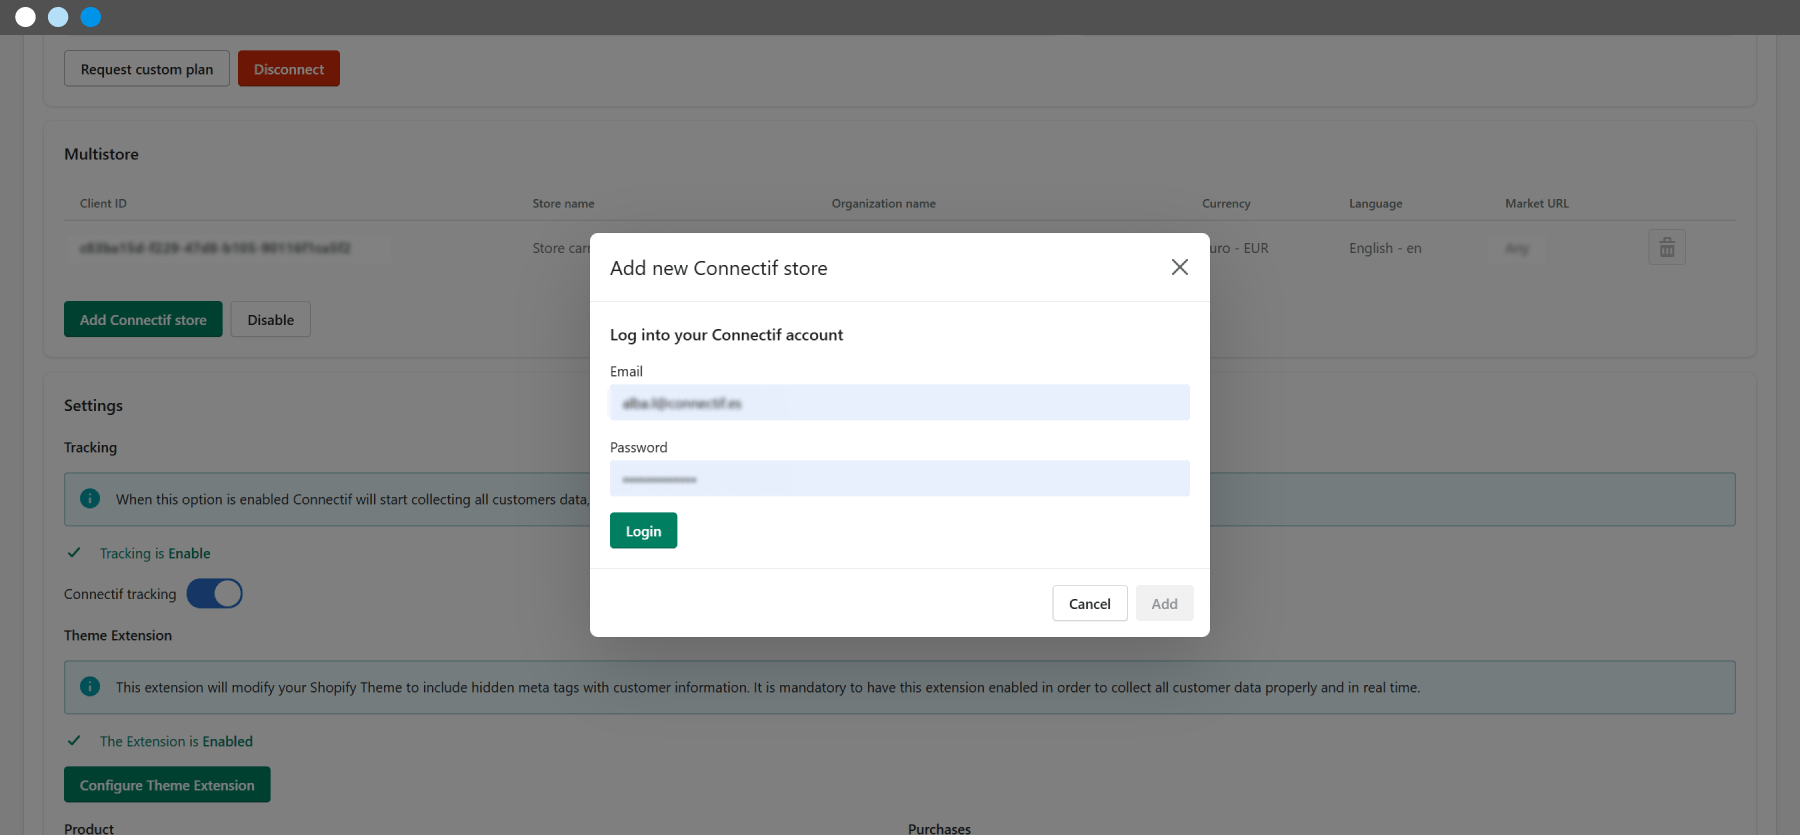
Task: Click the green Login button
Action: [643, 531]
